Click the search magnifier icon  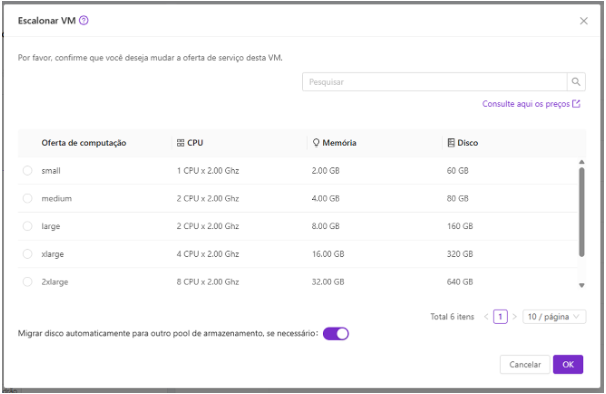576,82
